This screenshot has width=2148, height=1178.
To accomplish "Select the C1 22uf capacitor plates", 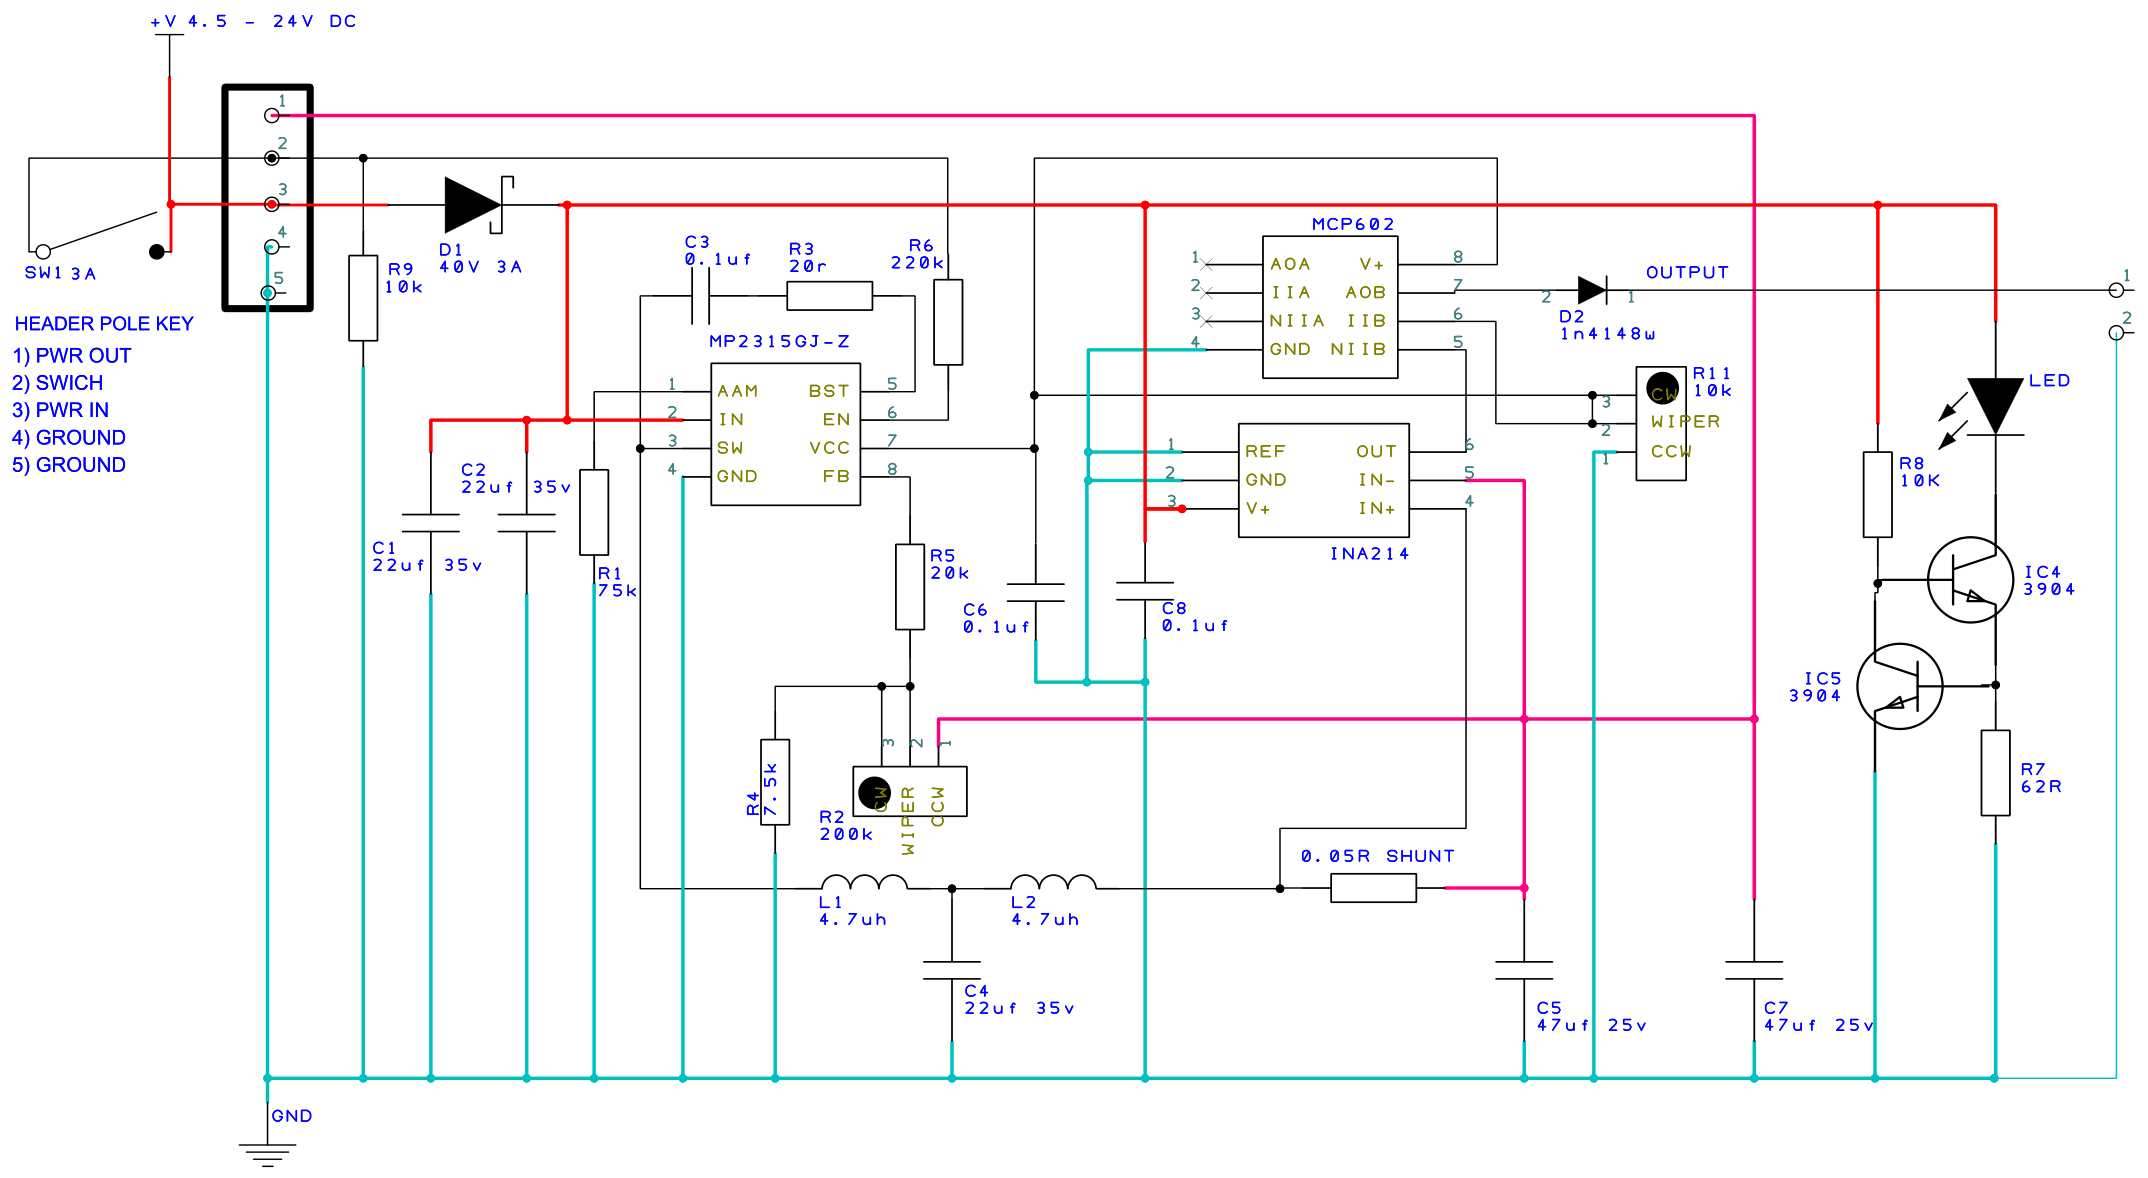I will click(x=431, y=523).
